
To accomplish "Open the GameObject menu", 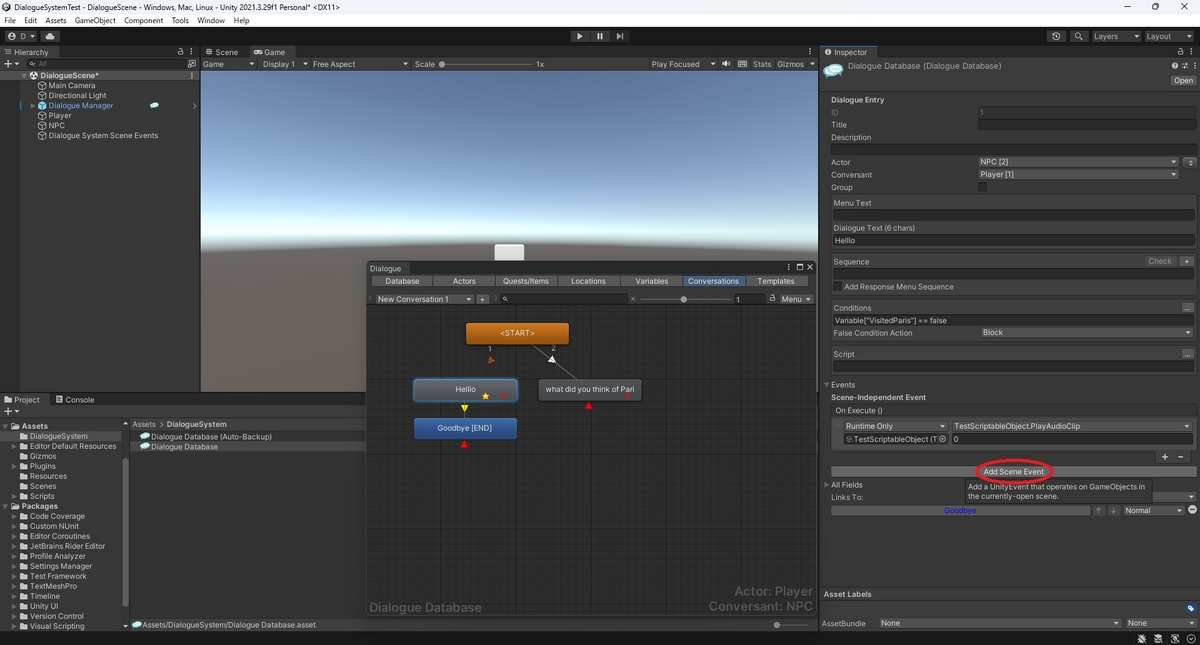I will (95, 20).
